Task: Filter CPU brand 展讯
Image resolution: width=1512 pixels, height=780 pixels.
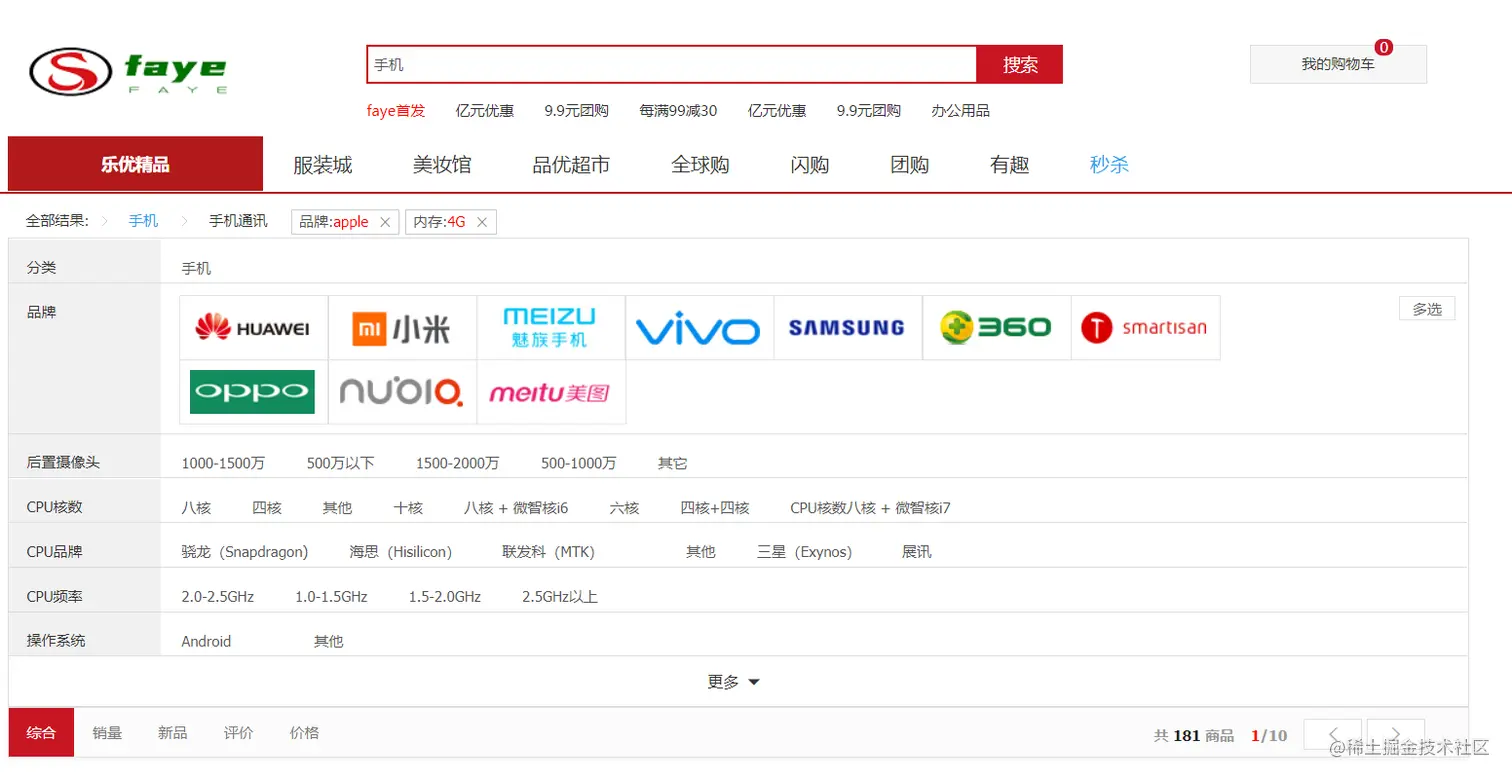Action: (x=916, y=552)
